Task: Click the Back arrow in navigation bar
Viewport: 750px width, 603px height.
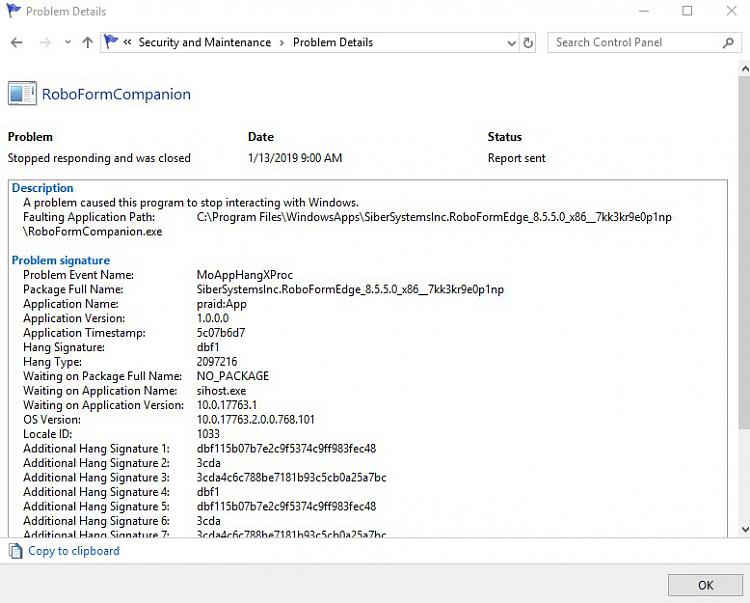Action: 16,43
